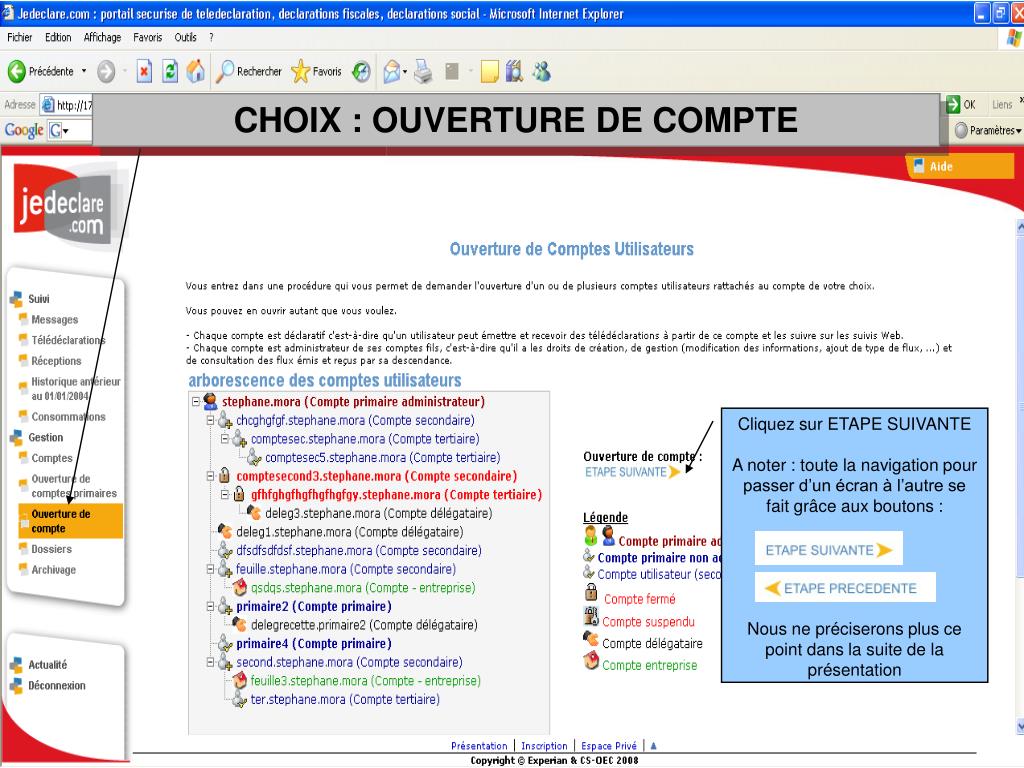Select qsdqs.stephane.mora (Compte - entreprise)

tap(363, 588)
